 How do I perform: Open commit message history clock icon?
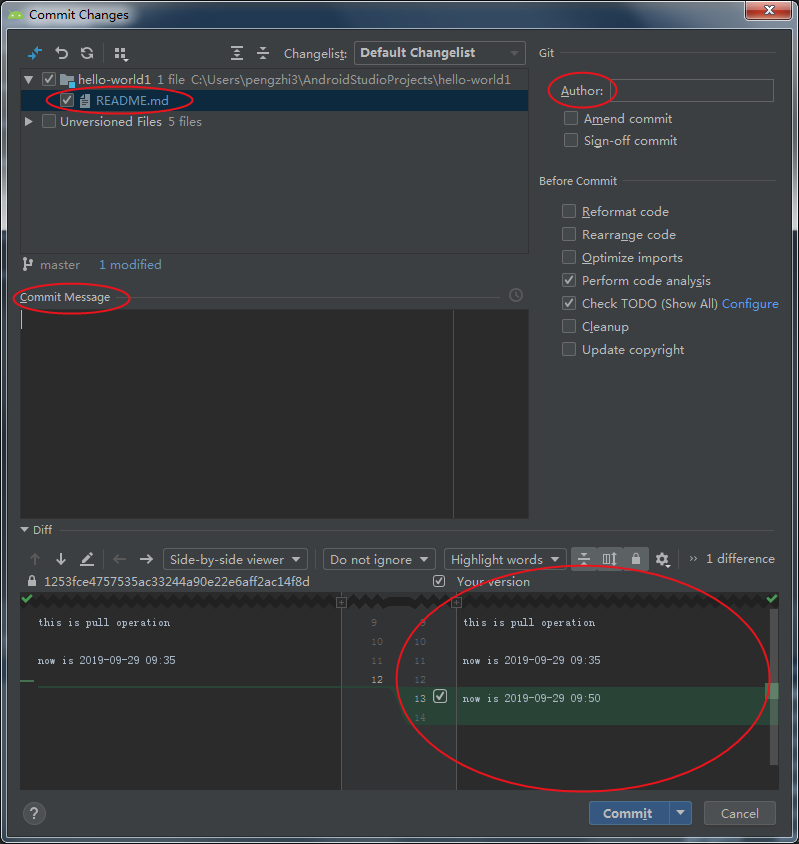[x=516, y=295]
